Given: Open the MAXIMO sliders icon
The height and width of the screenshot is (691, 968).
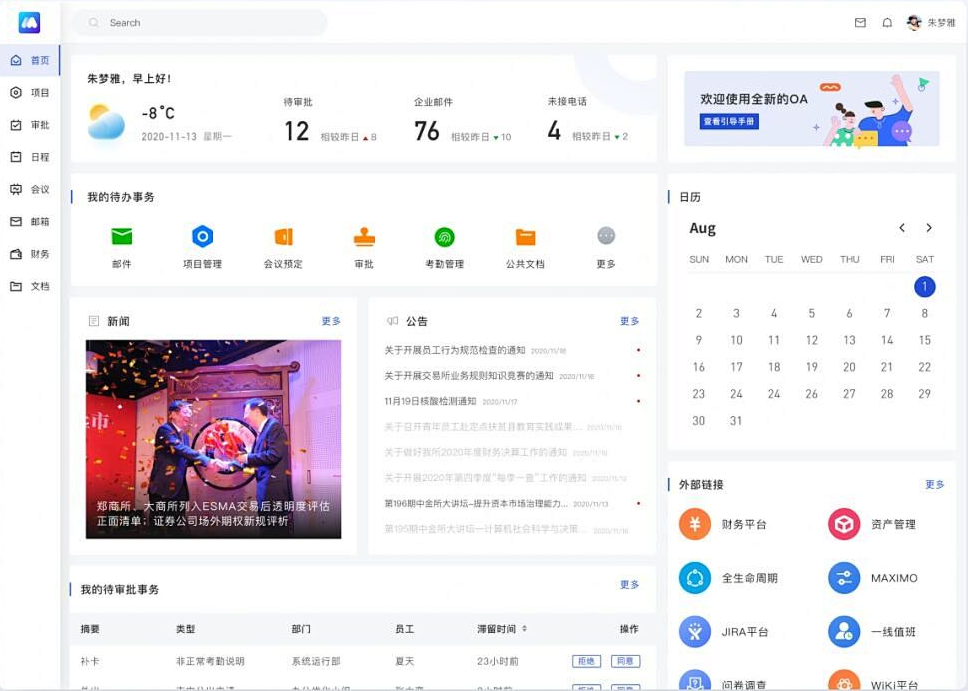Looking at the screenshot, I should [x=844, y=577].
